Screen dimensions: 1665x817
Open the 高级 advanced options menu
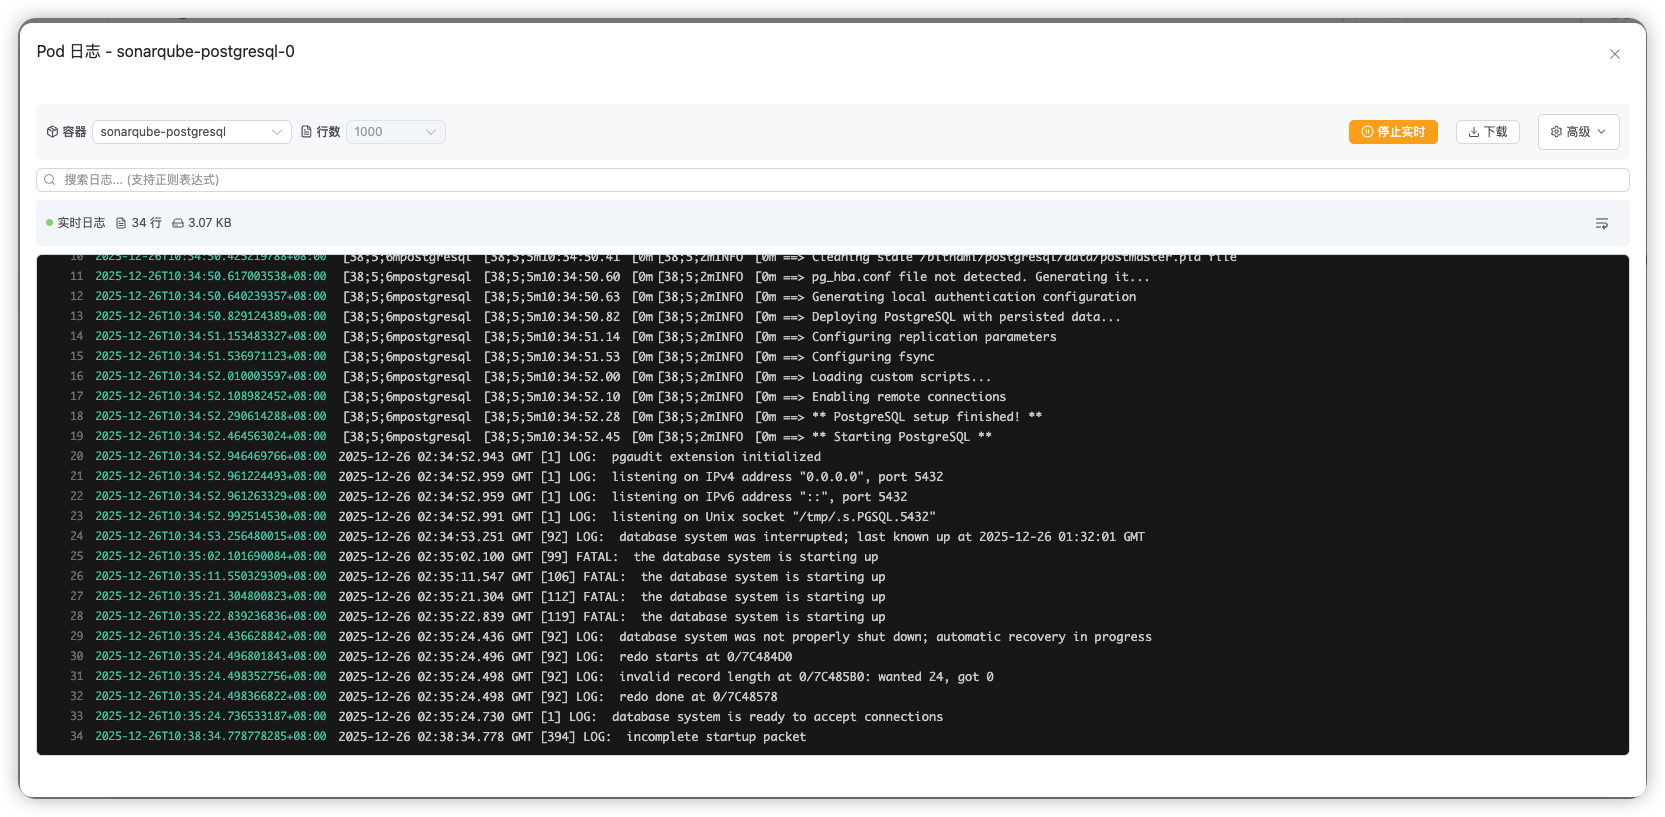click(1578, 132)
